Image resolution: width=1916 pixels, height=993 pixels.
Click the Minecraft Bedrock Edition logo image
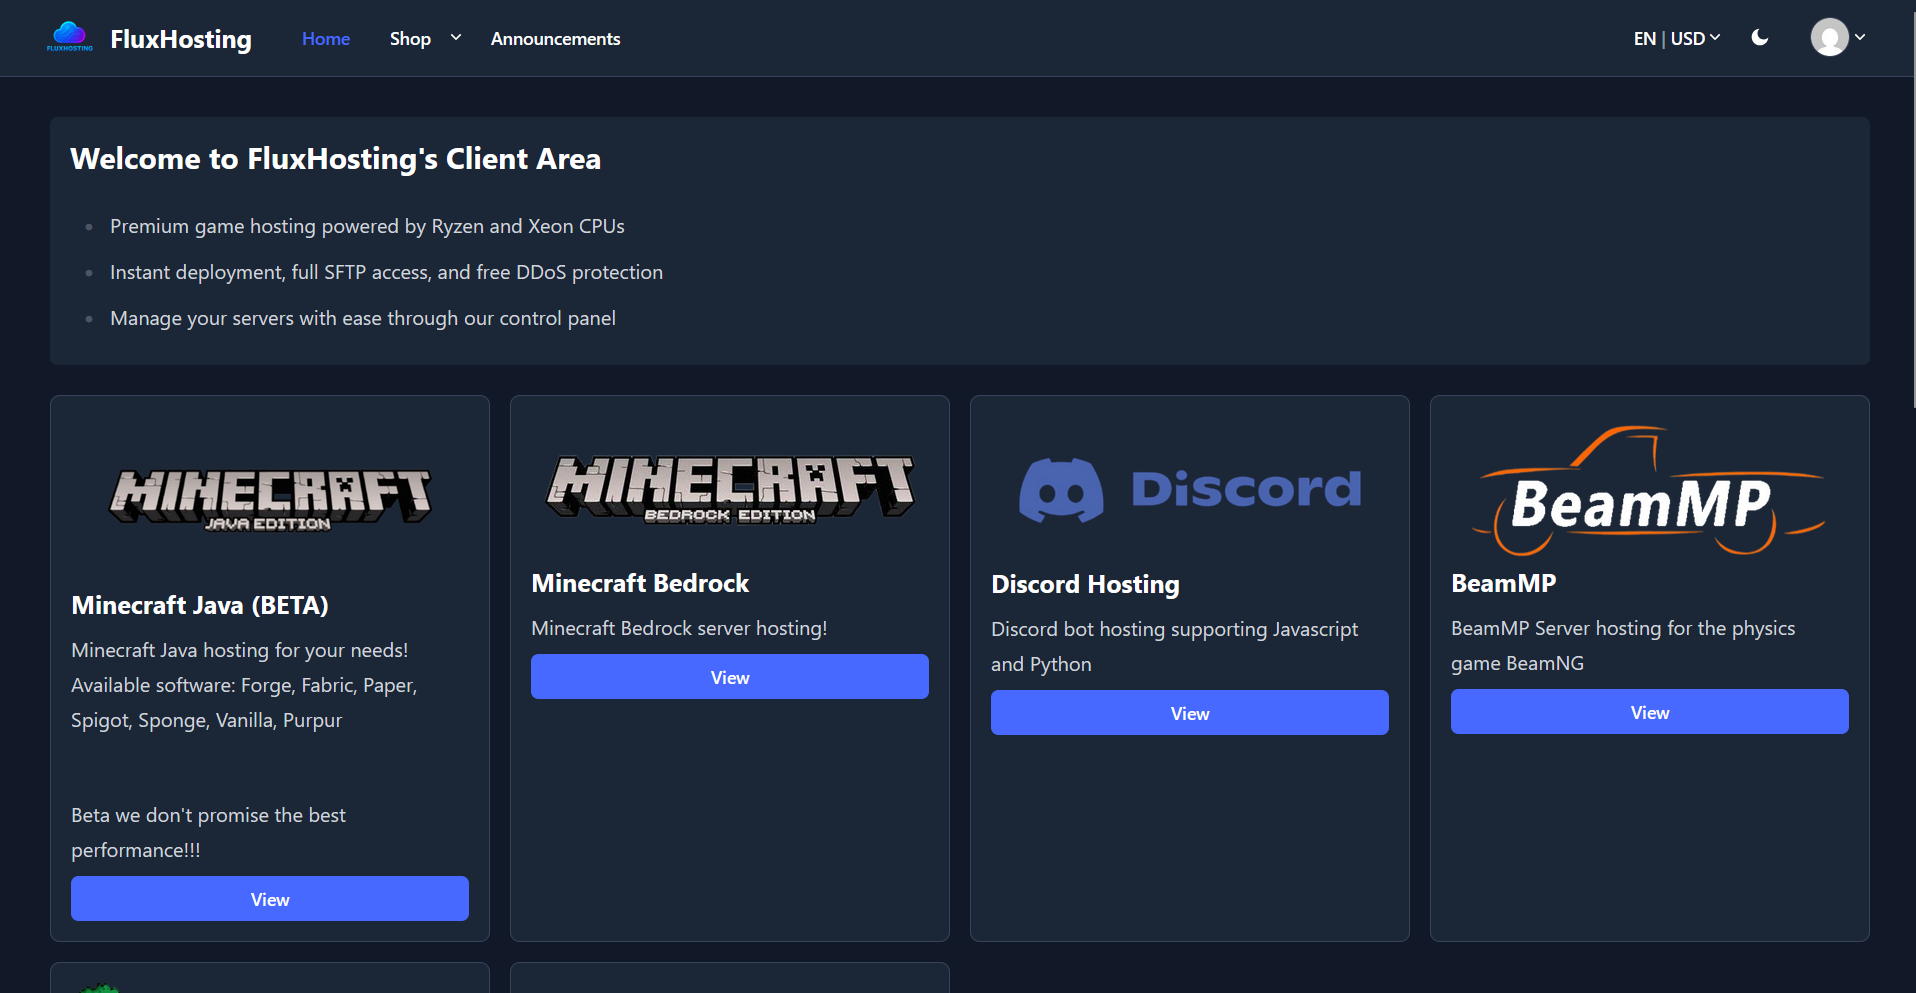click(x=730, y=488)
